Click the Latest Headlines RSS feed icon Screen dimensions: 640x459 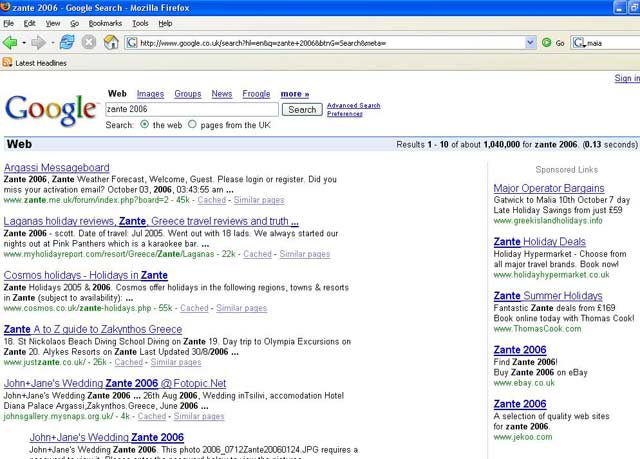point(7,62)
